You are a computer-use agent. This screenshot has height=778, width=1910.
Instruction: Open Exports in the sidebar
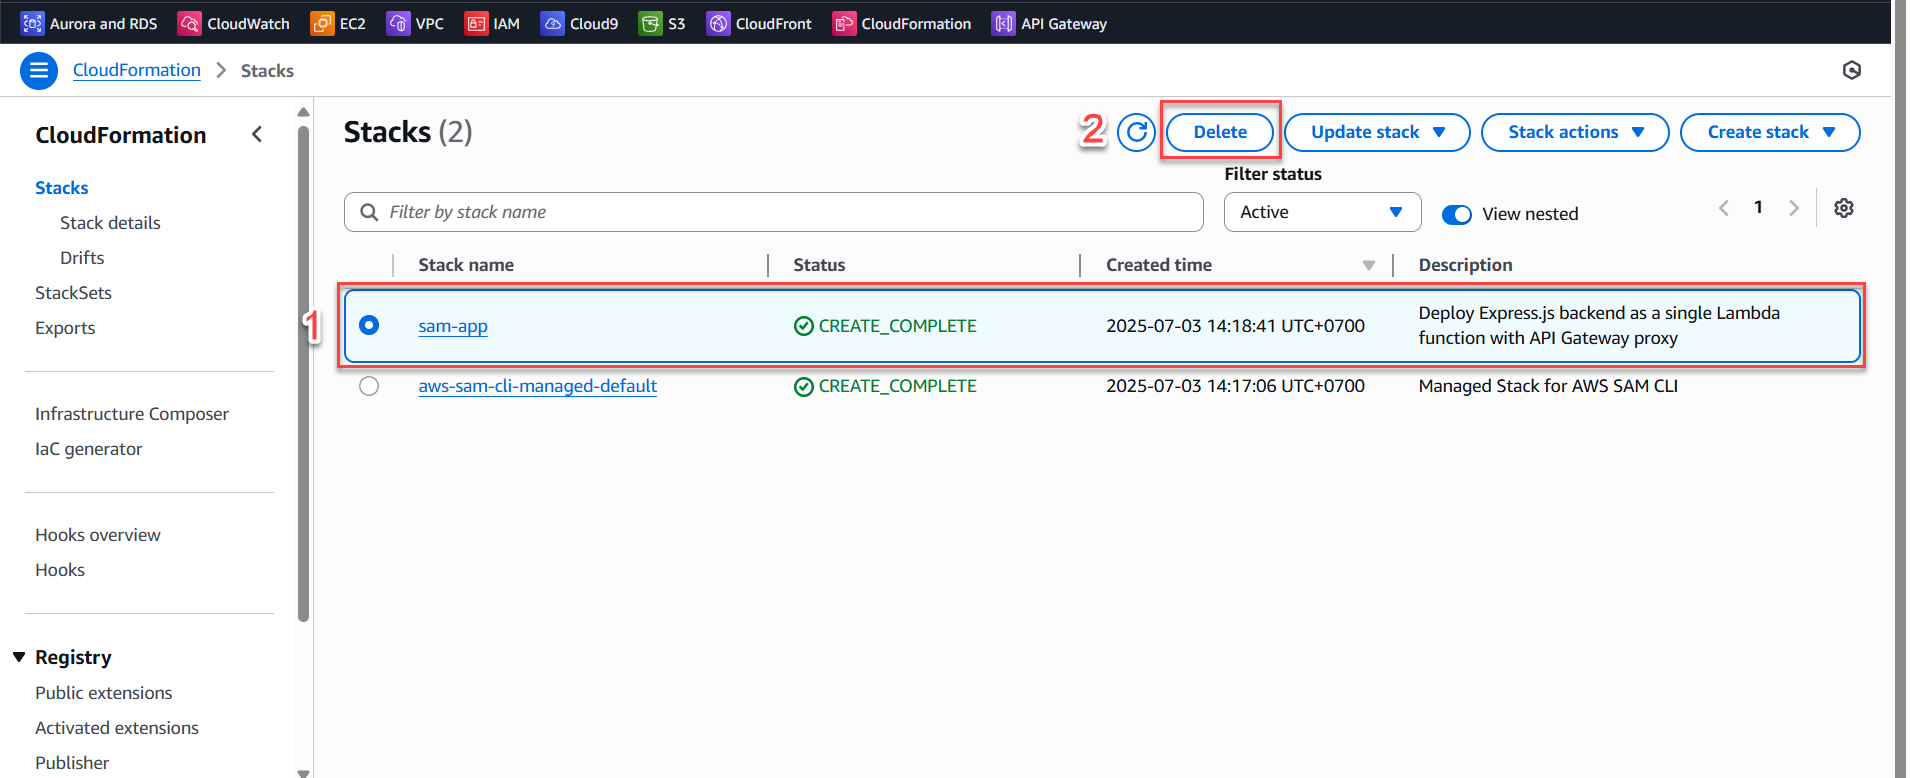[x=65, y=328]
